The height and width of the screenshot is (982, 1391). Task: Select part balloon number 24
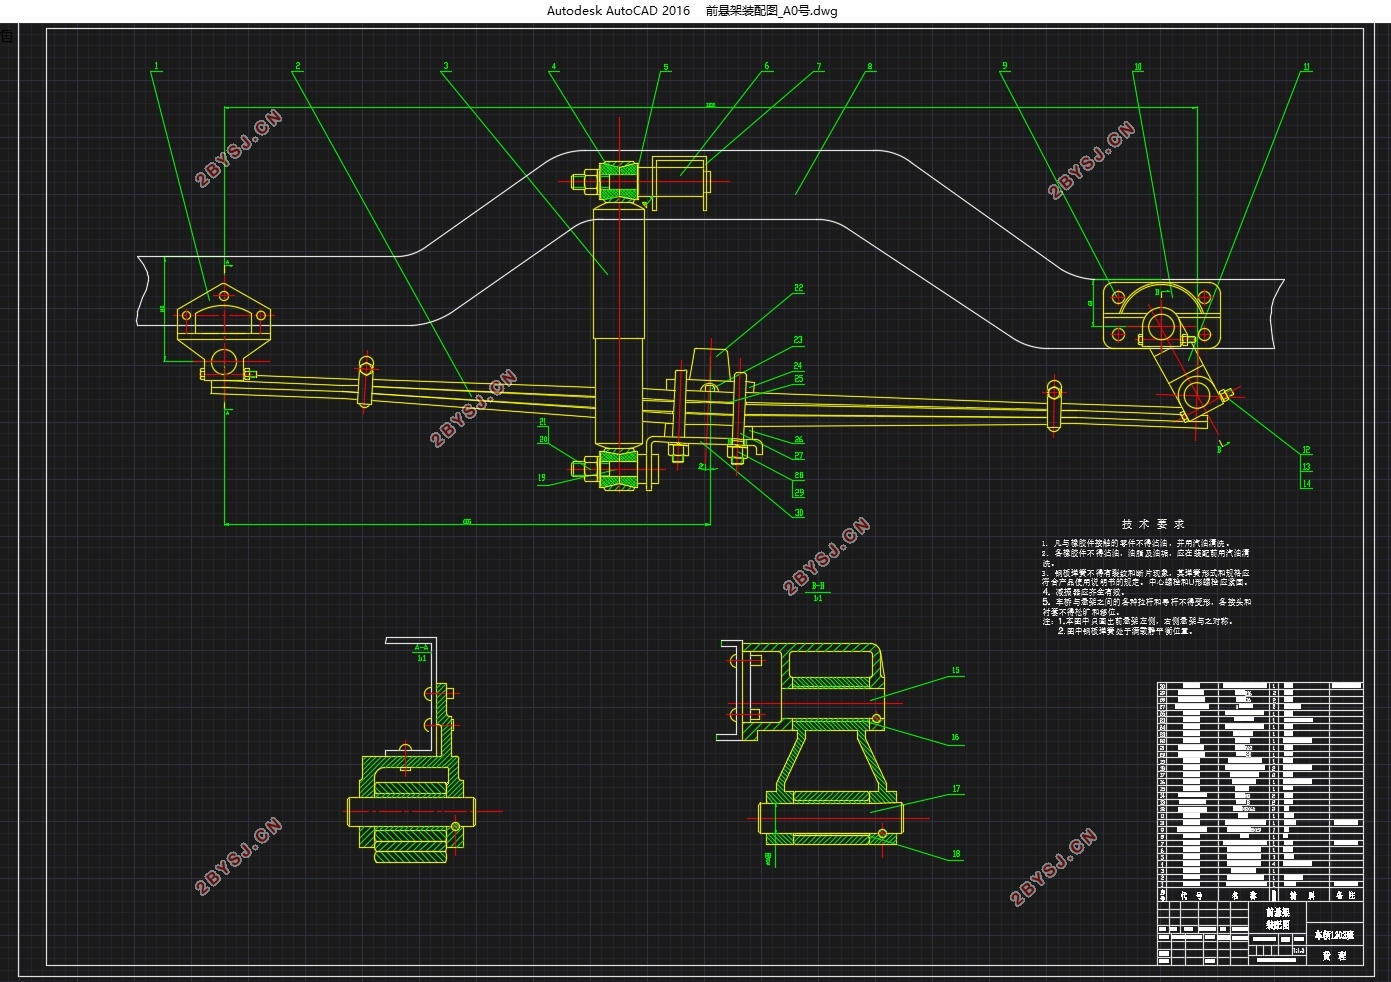point(799,366)
